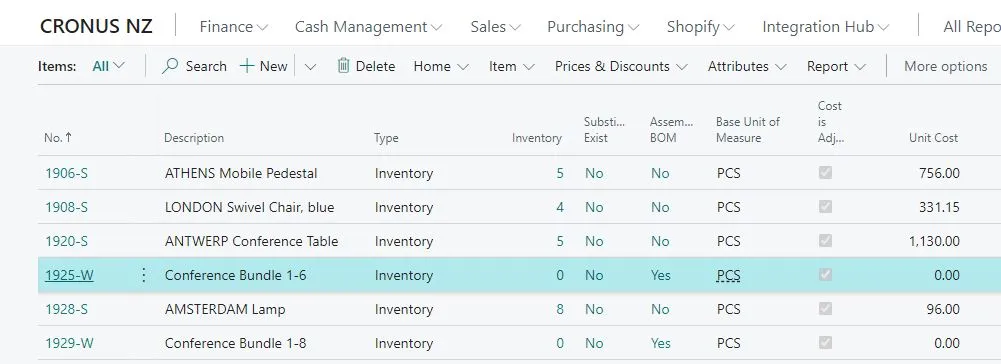Toggle Cost is Adjusted checkbox for 1929-W
The image size is (1001, 364).
pyautogui.click(x=825, y=342)
